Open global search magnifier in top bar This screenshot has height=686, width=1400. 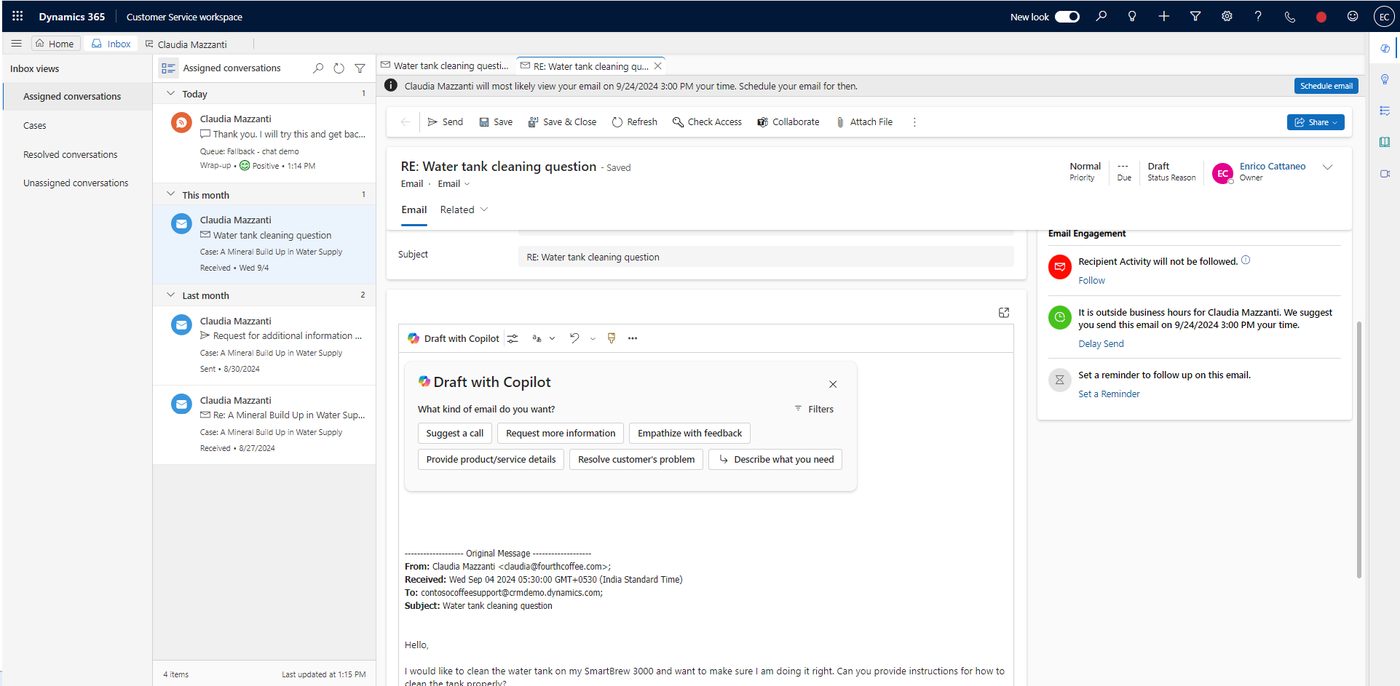tap(1101, 16)
